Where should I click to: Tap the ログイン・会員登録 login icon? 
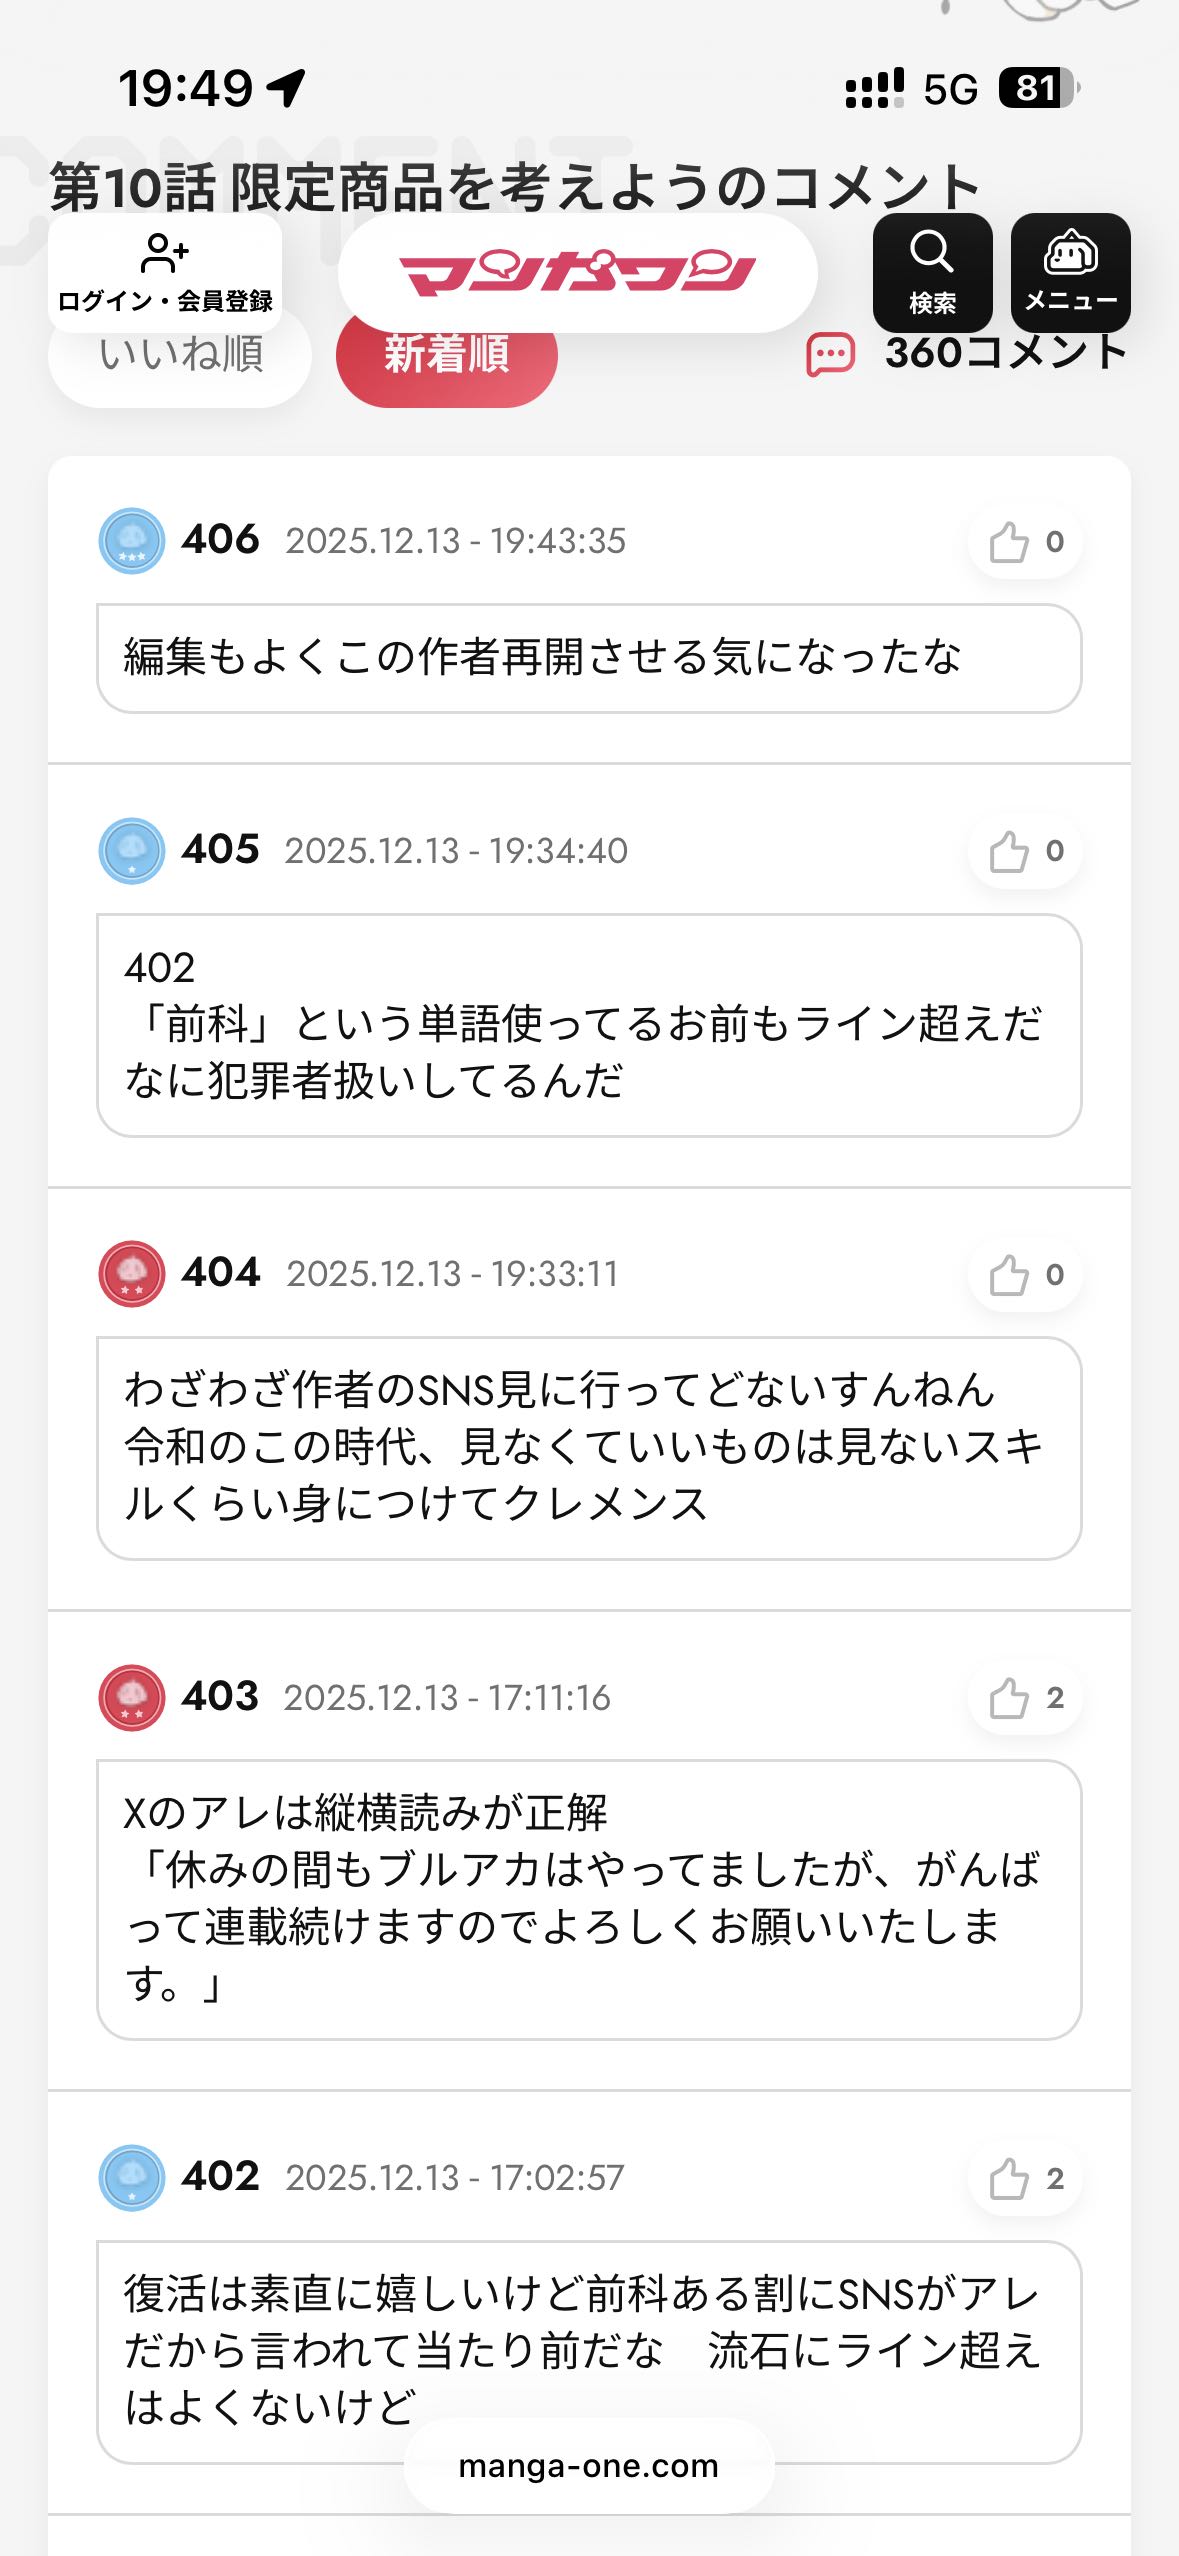click(165, 272)
